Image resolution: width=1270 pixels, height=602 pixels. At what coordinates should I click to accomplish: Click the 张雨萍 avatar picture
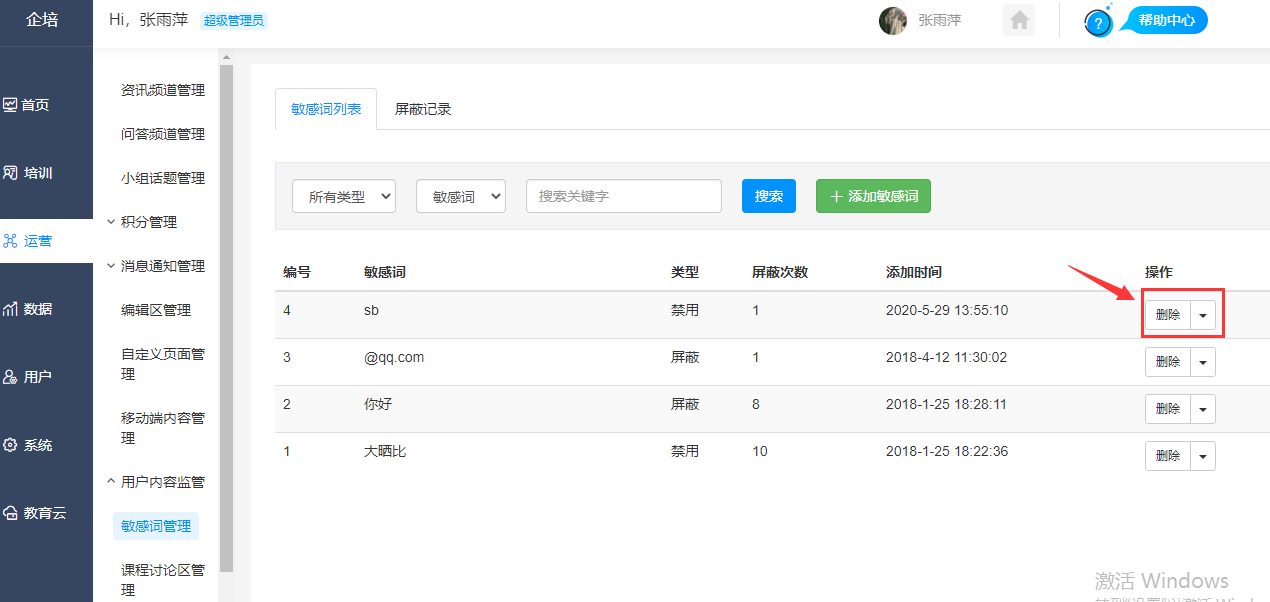pos(893,20)
